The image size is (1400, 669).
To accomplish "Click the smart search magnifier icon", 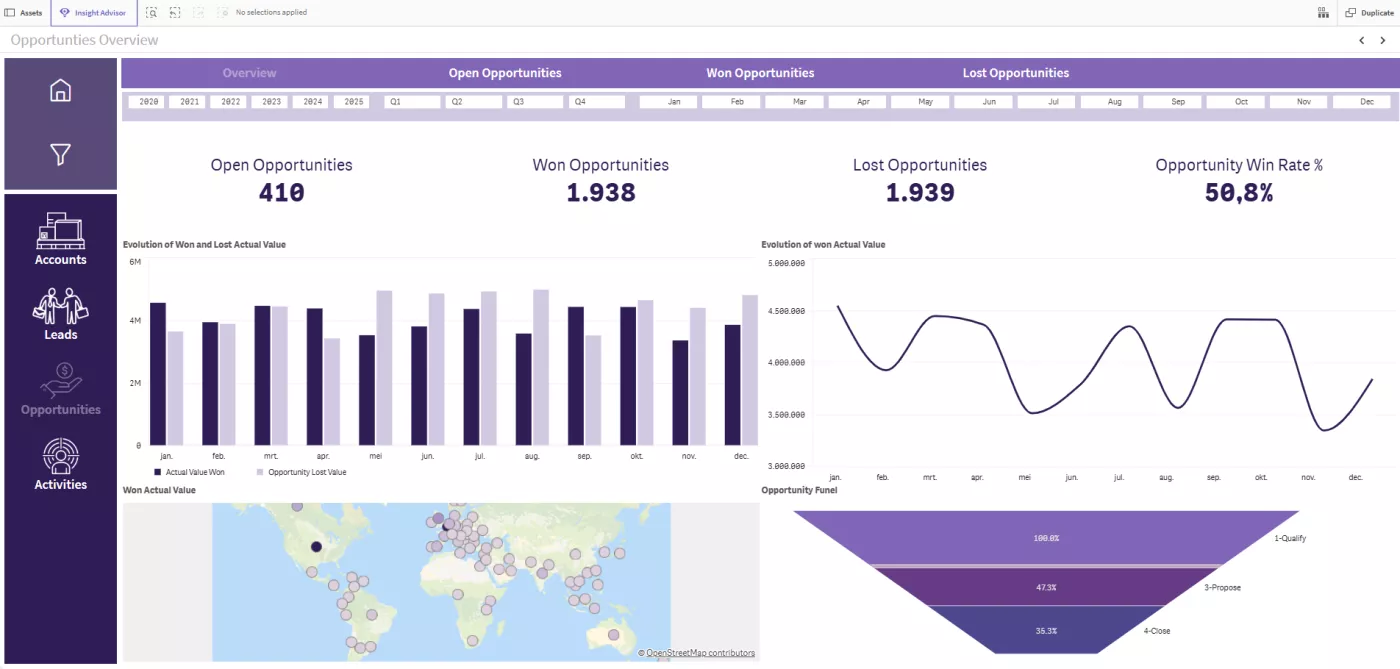I will coord(150,12).
